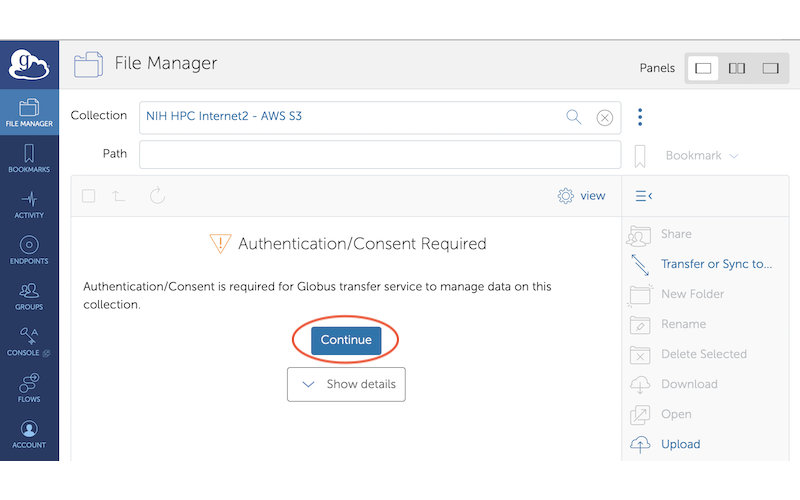Screen dimensions: 800x500
Task: Select Transfer or Sync to option
Action: [716, 264]
